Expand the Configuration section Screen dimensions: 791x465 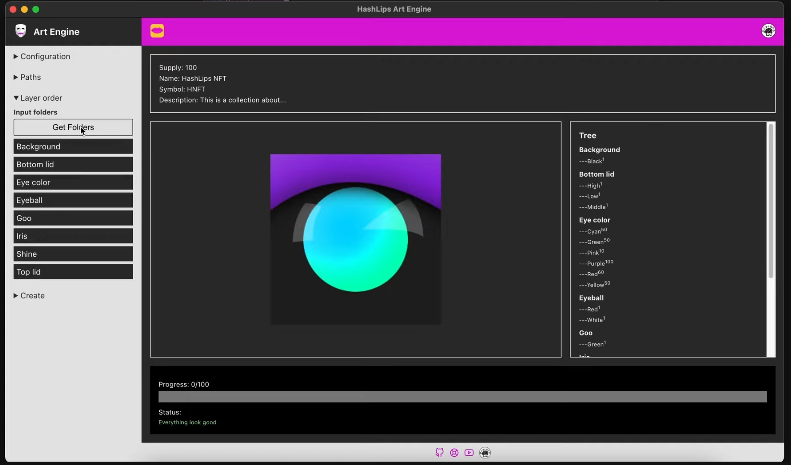click(x=42, y=56)
